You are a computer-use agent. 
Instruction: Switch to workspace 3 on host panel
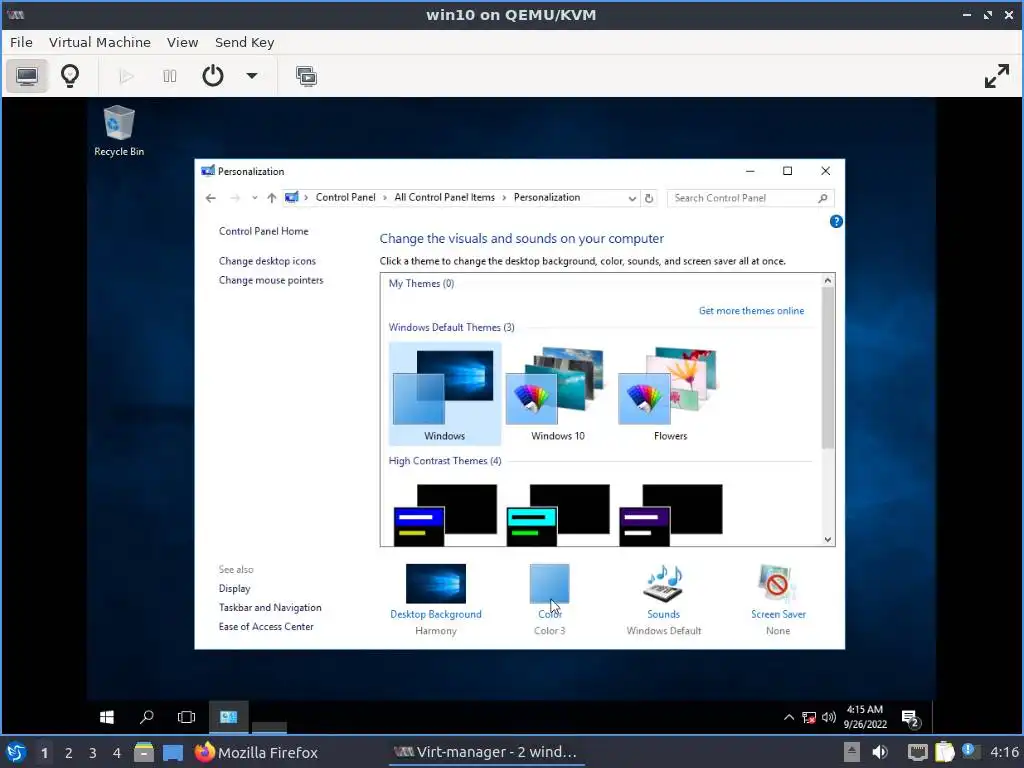click(x=92, y=753)
